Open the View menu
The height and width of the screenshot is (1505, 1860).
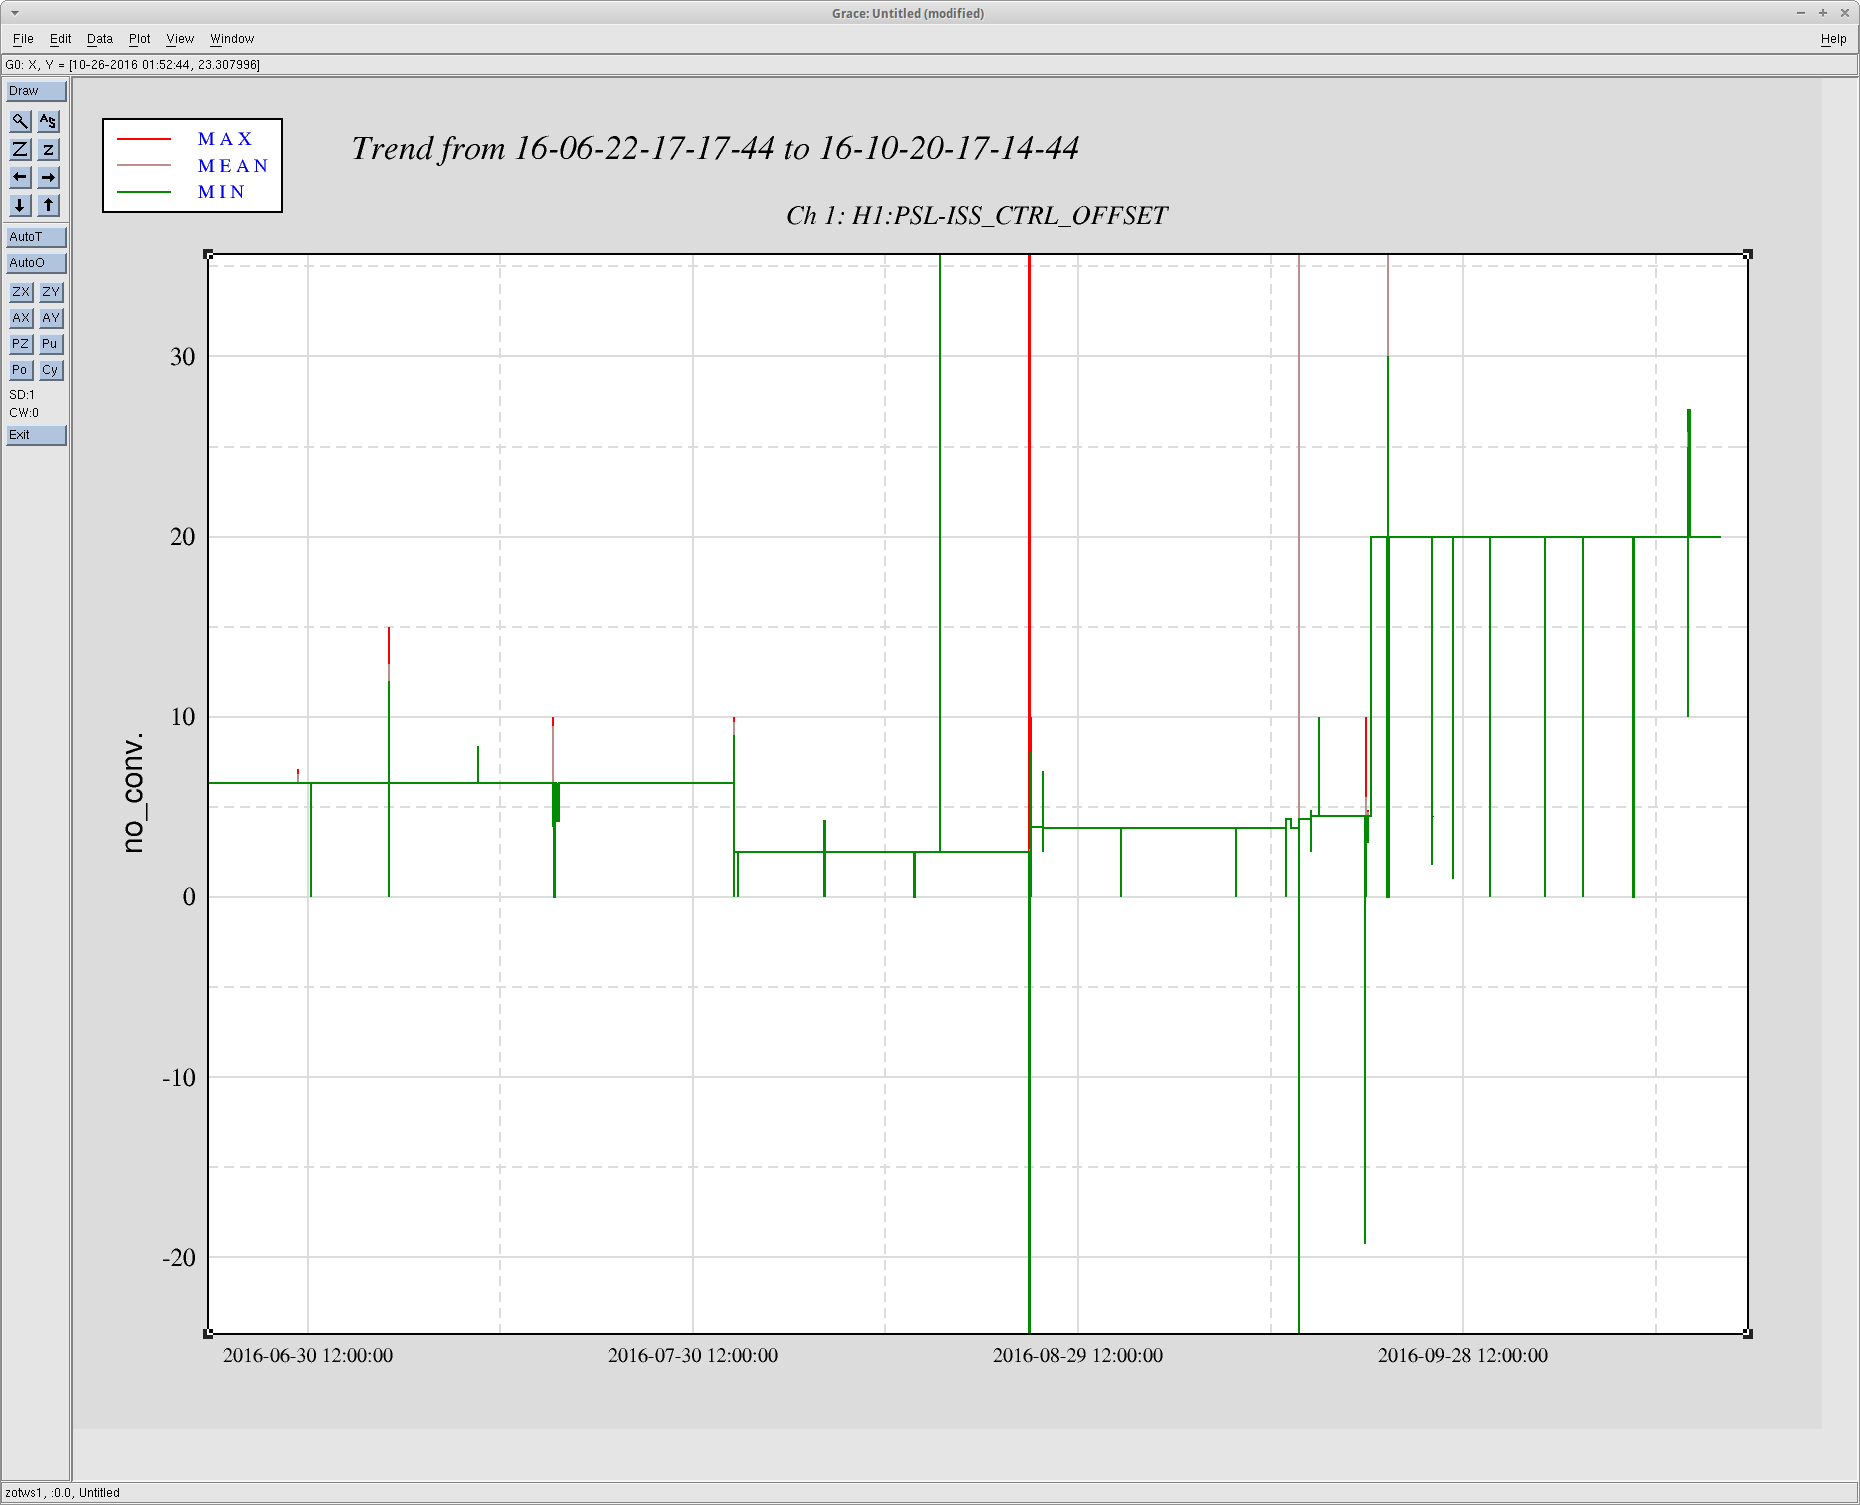click(180, 39)
